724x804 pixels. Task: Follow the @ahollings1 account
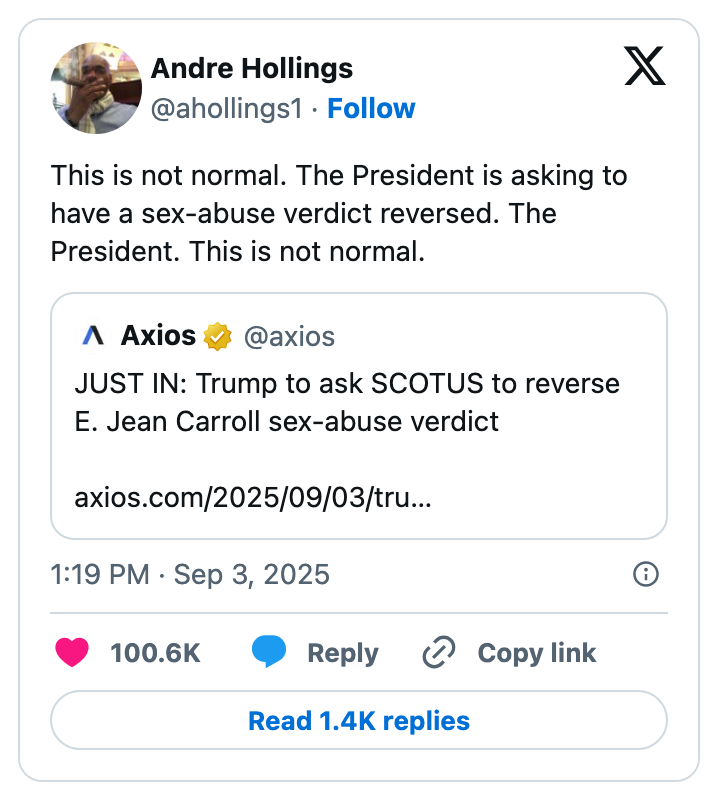pyautogui.click(x=371, y=109)
